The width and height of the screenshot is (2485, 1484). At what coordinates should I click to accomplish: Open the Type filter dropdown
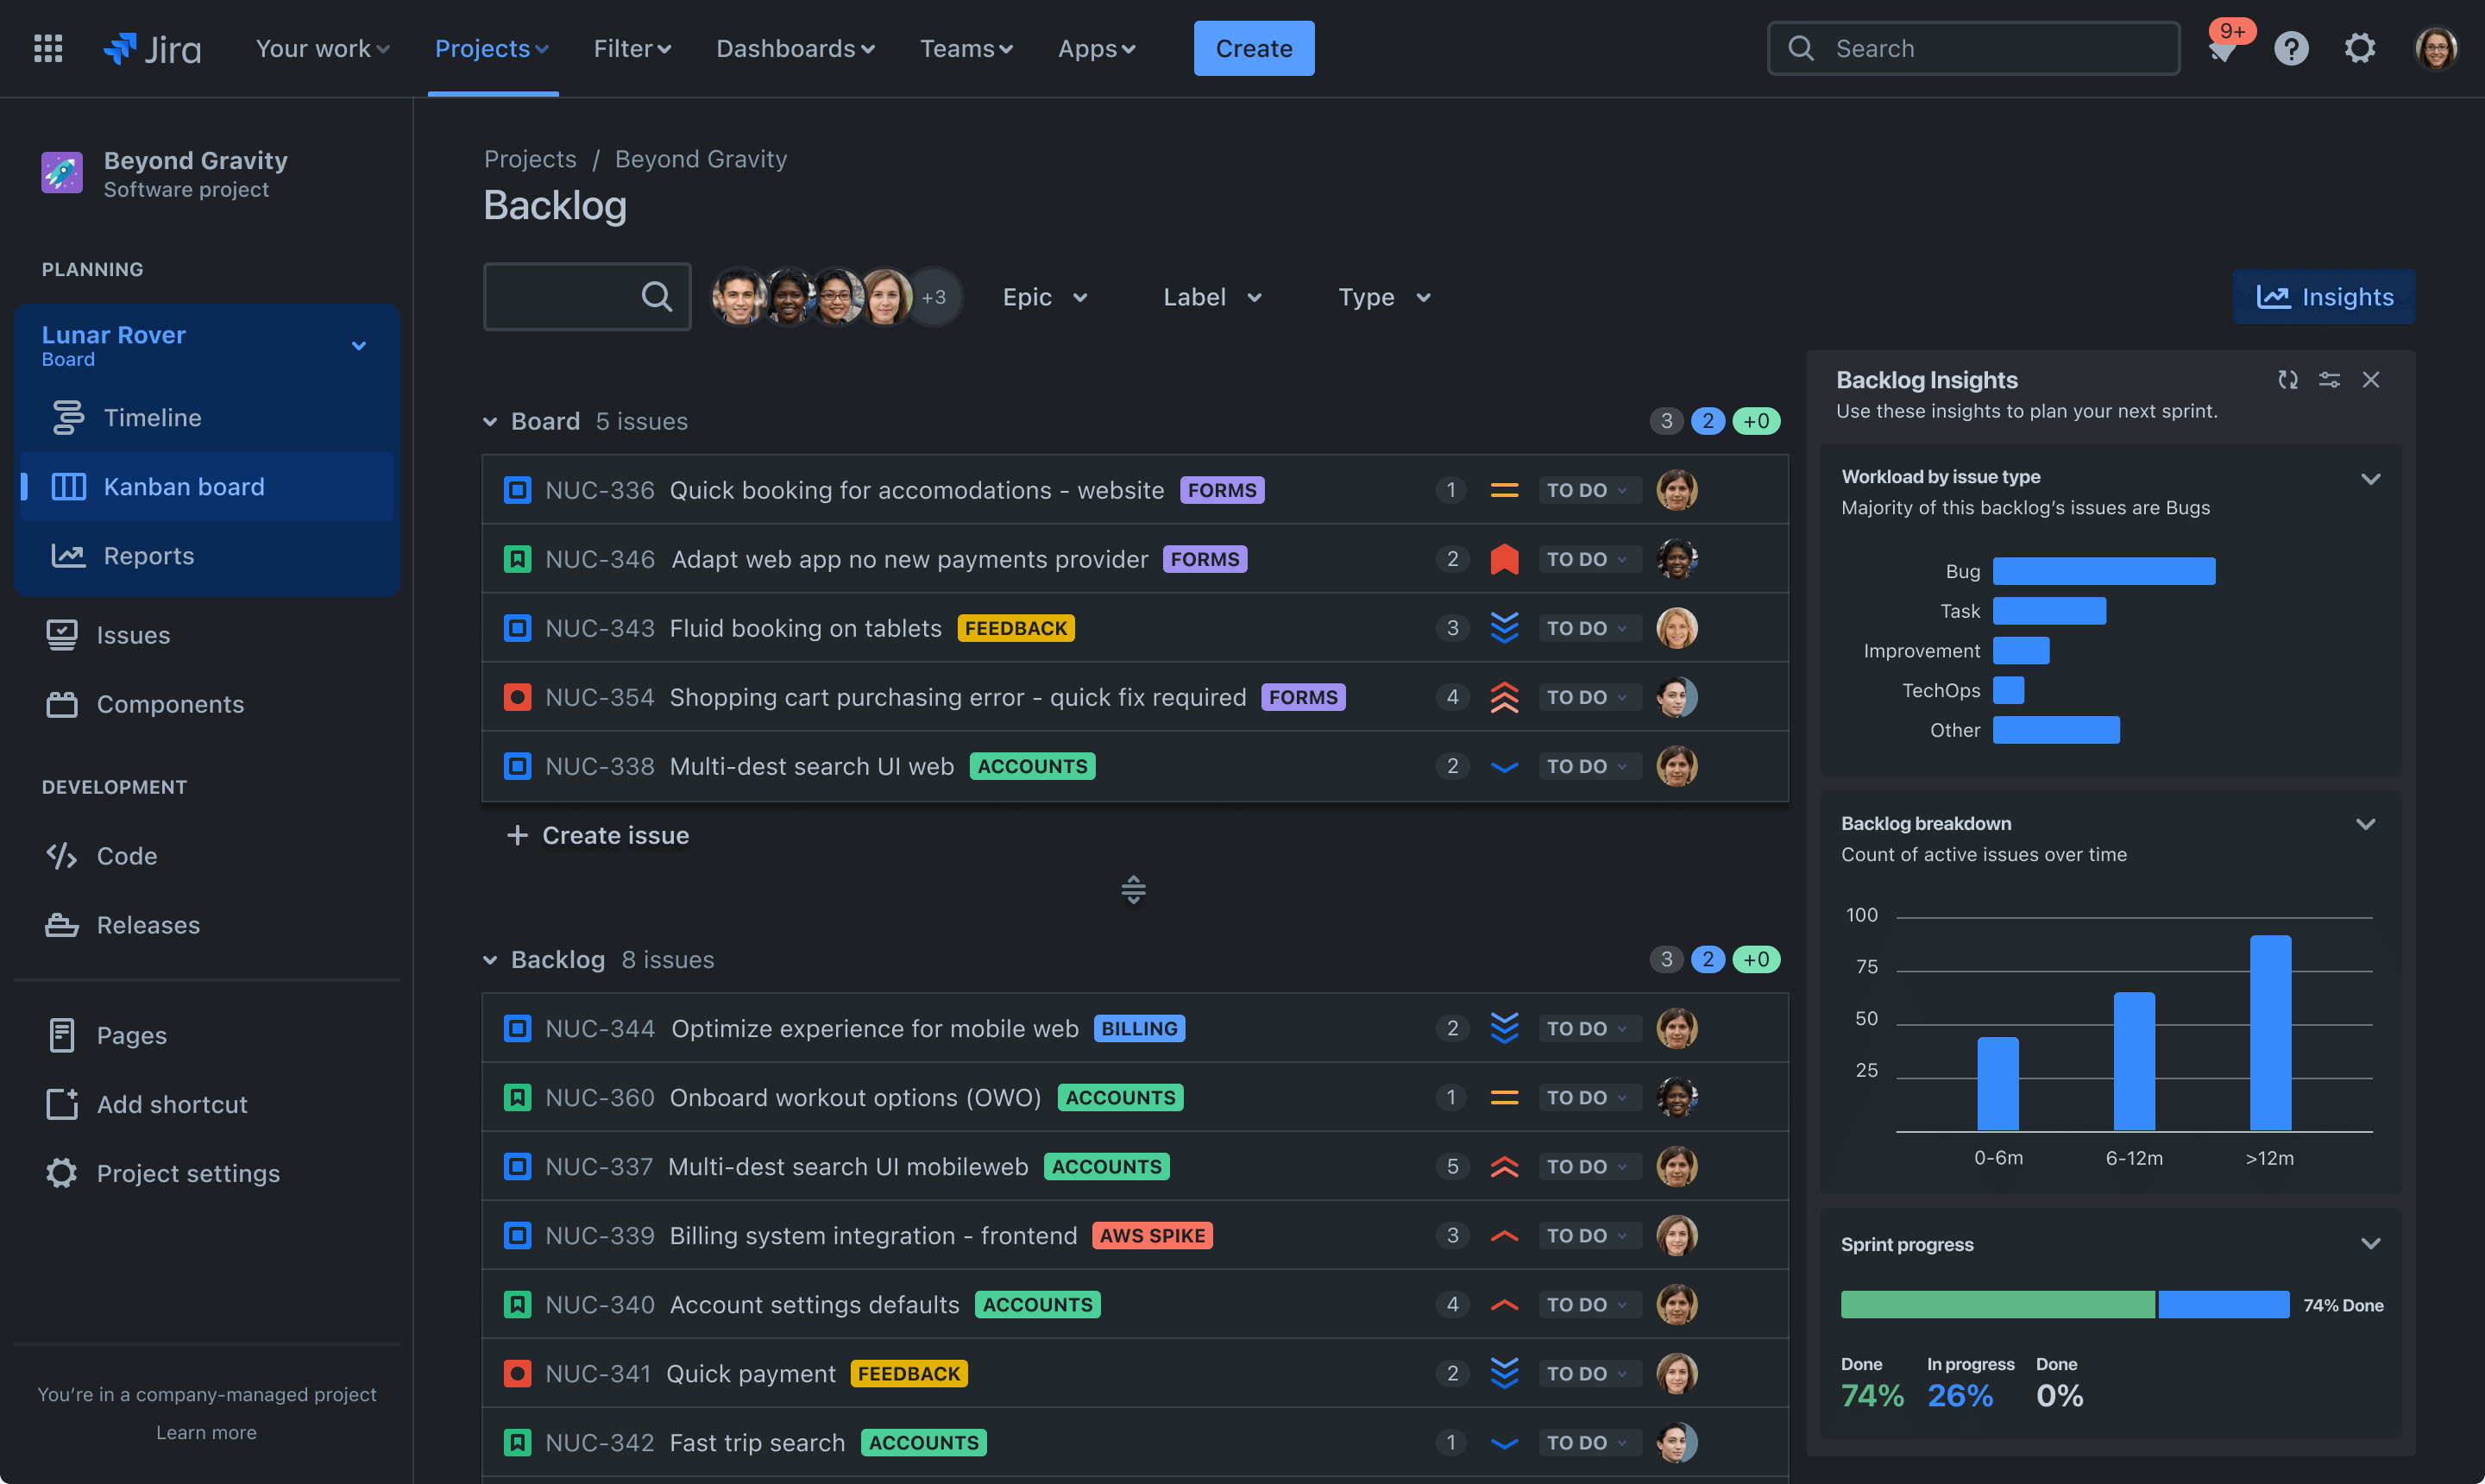pos(1383,295)
